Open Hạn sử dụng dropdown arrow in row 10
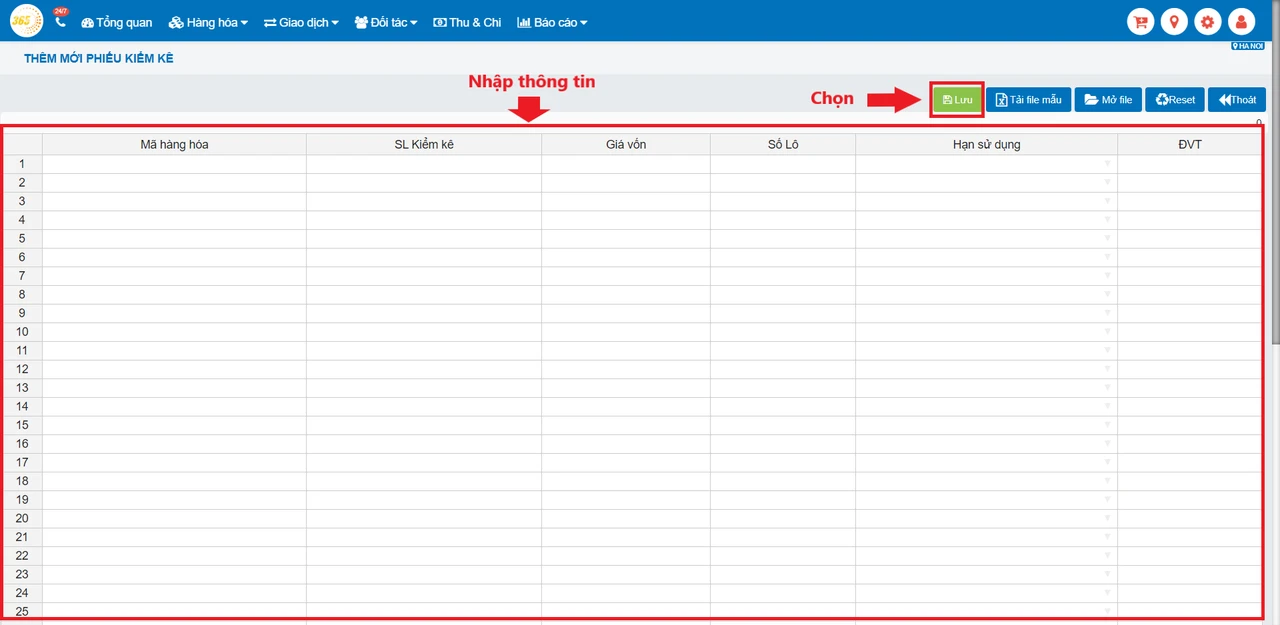The height and width of the screenshot is (625, 1280). [1108, 332]
